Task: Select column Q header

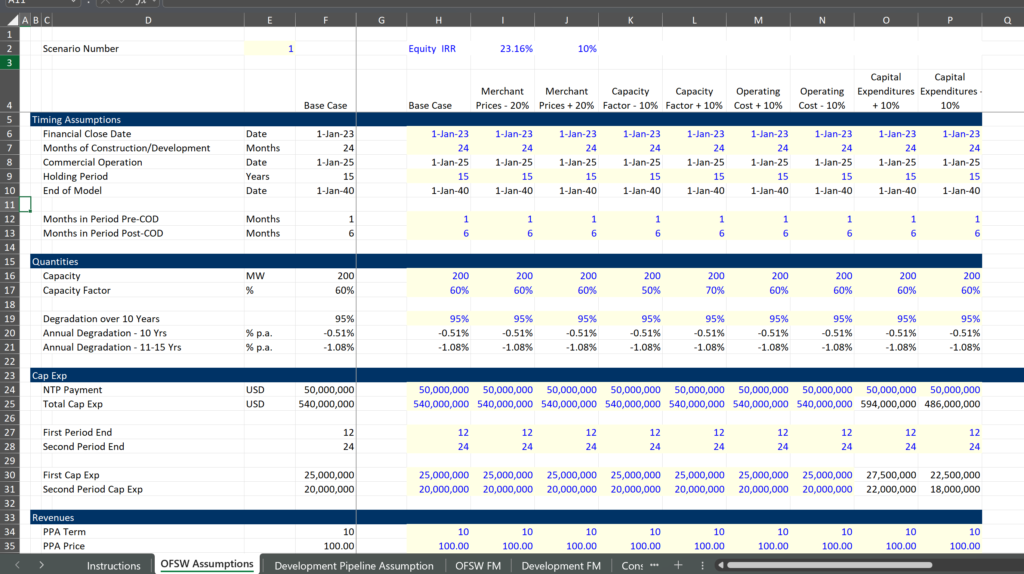Action: 1005,19
